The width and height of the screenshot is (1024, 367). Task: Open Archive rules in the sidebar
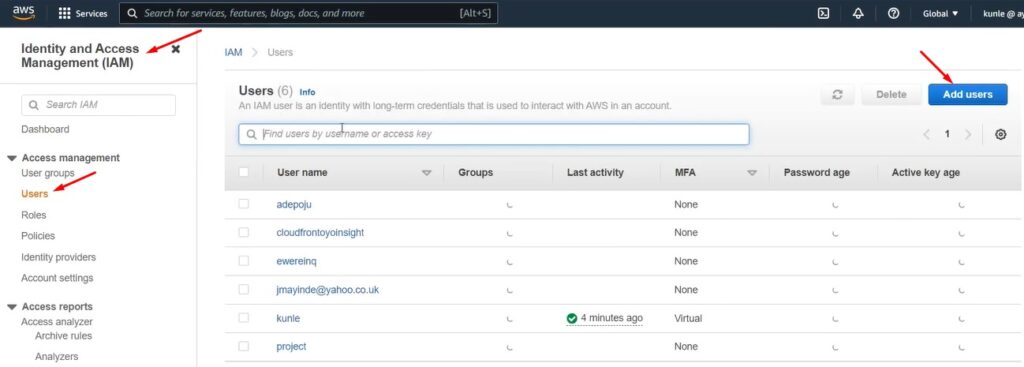coord(63,336)
